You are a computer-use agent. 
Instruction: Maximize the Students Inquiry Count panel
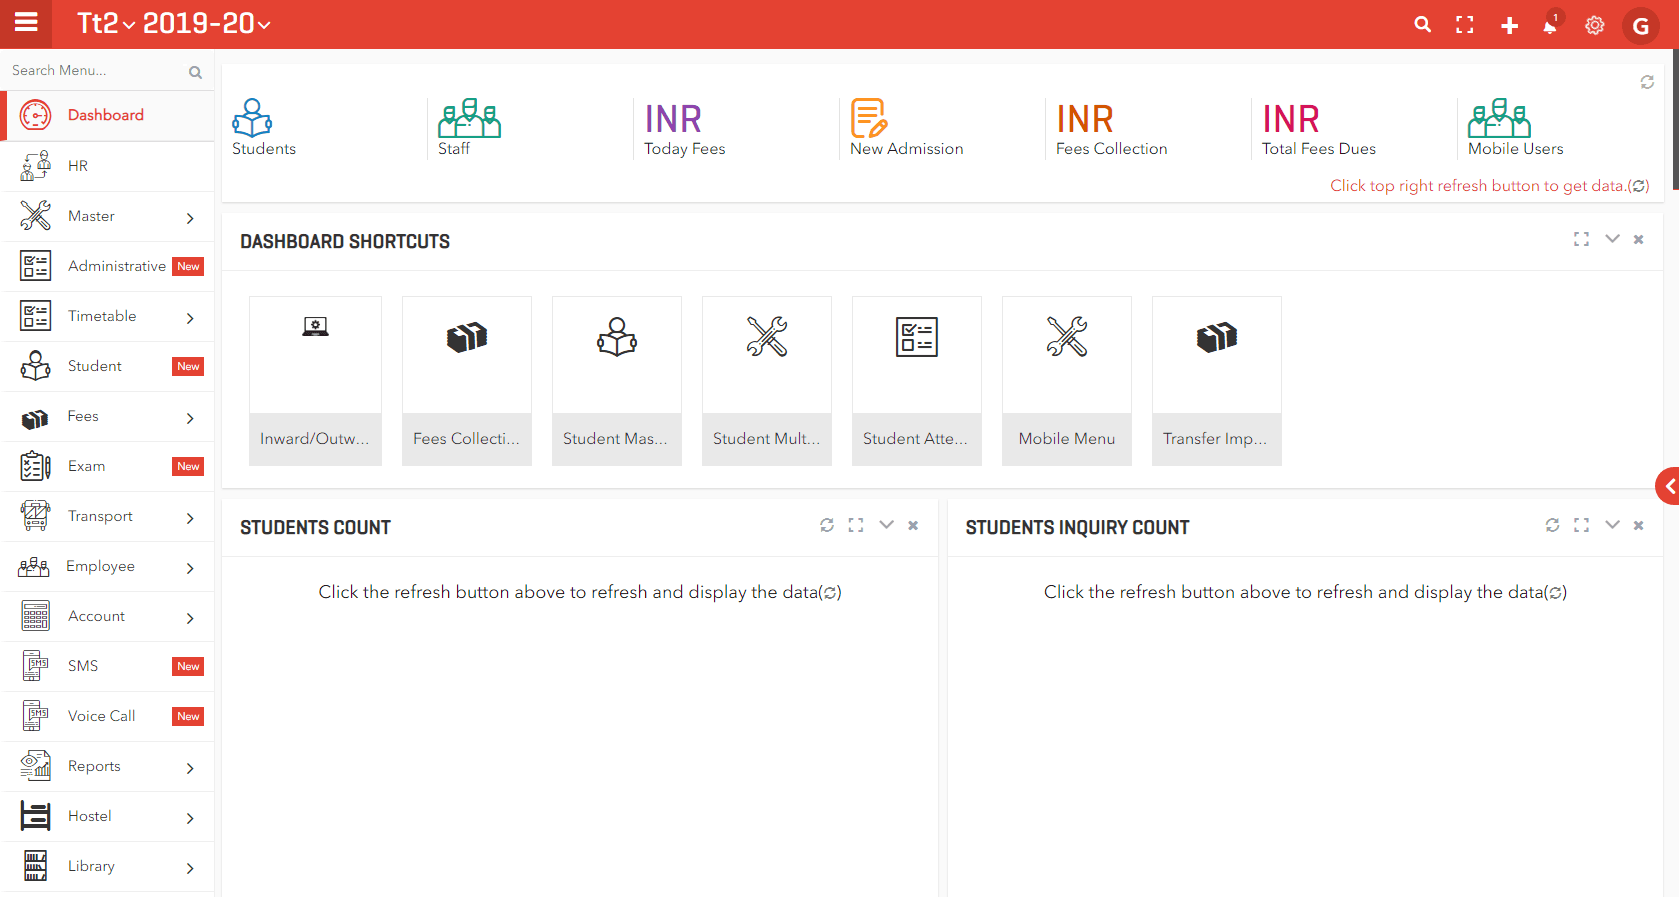pos(1581,525)
